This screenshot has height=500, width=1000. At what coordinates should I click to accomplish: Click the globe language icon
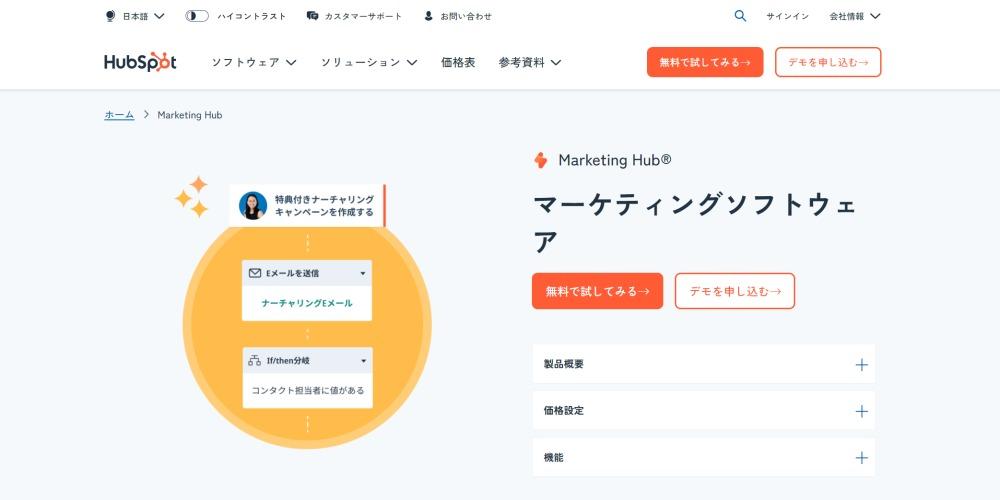point(110,16)
